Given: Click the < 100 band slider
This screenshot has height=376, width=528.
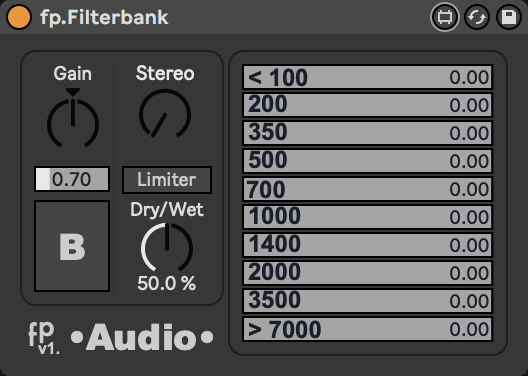Looking at the screenshot, I should click(x=367, y=77).
